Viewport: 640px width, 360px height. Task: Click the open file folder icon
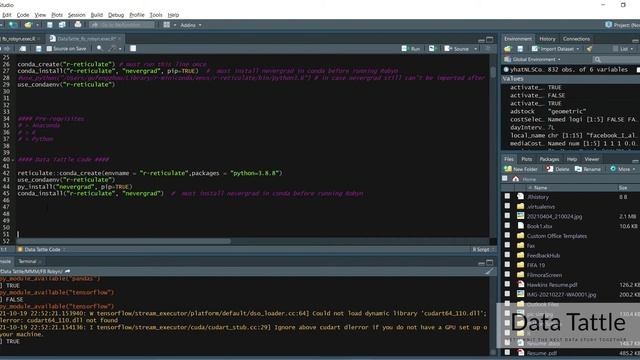tap(28, 25)
